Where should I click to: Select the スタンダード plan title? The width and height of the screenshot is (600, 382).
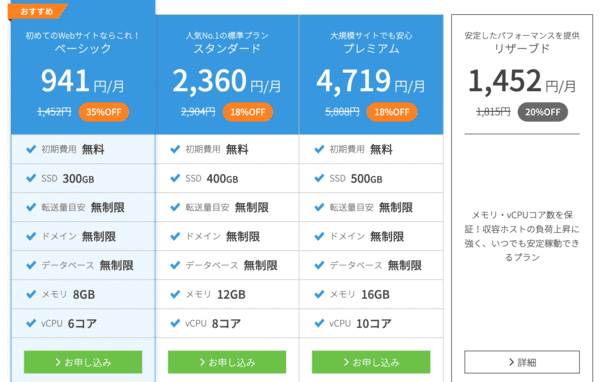227,49
